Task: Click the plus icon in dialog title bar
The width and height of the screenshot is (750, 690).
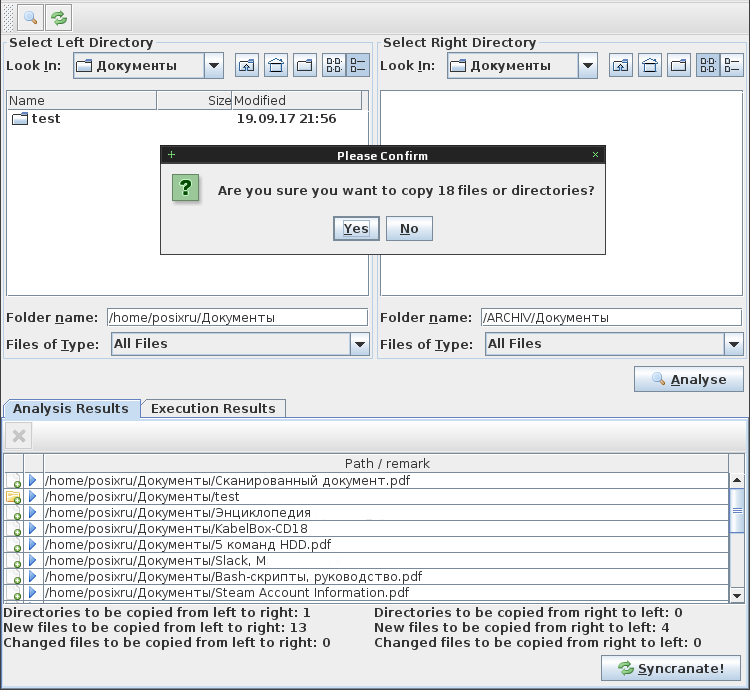Action: pyautogui.click(x=171, y=154)
